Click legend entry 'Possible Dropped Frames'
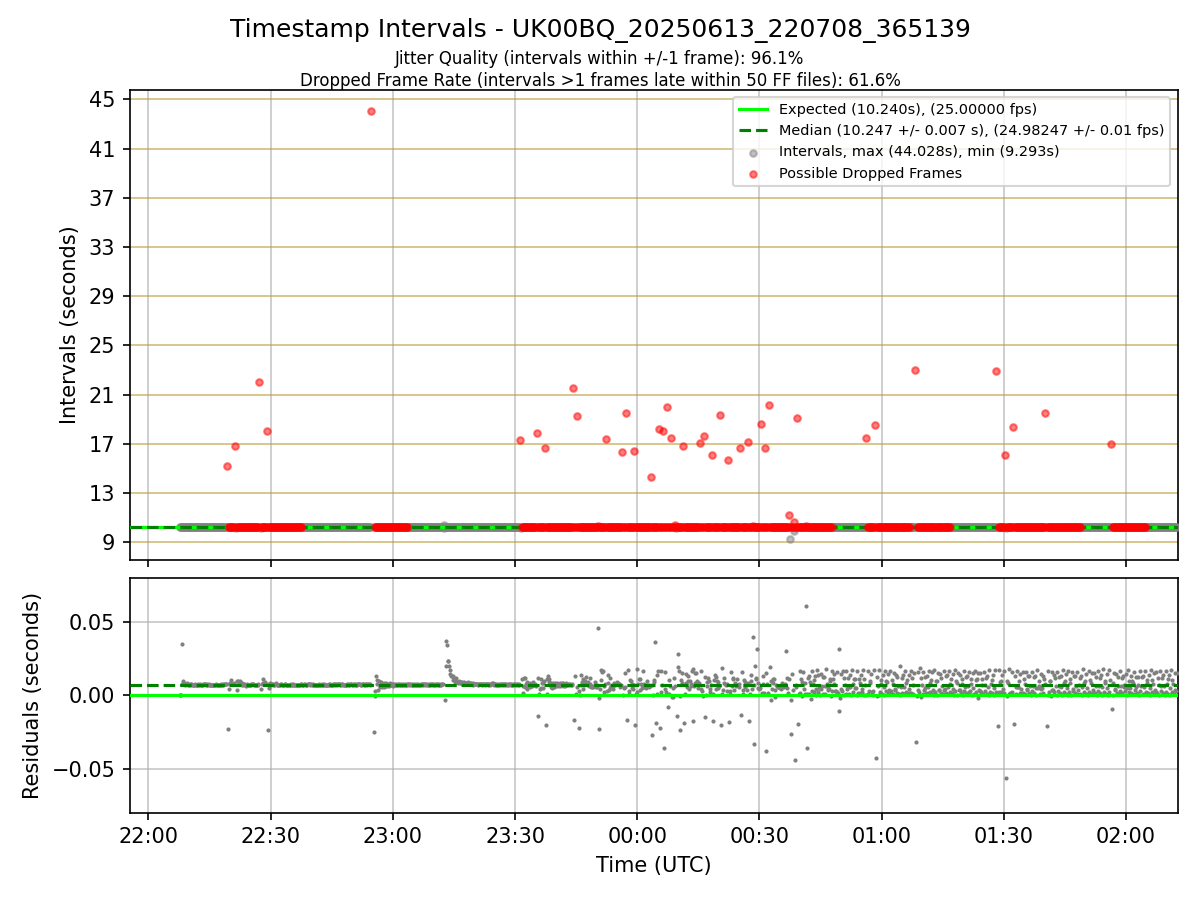The height and width of the screenshot is (900, 1200). click(x=870, y=173)
